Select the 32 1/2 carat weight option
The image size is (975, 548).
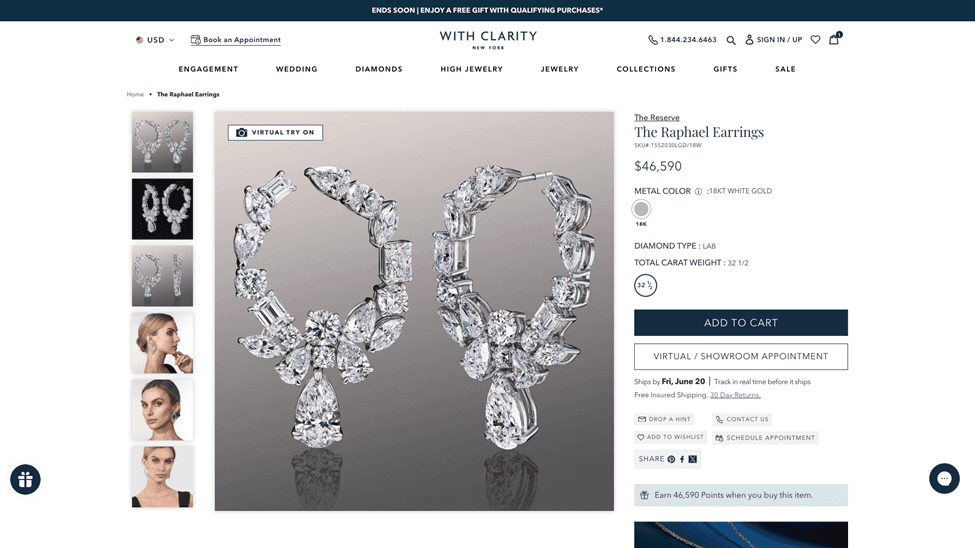645,286
